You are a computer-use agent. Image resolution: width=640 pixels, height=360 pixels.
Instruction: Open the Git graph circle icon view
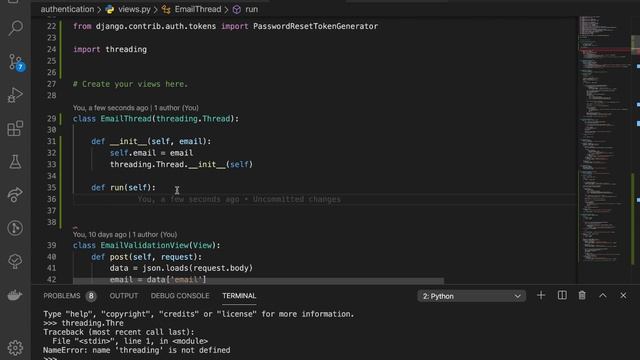click(16, 228)
